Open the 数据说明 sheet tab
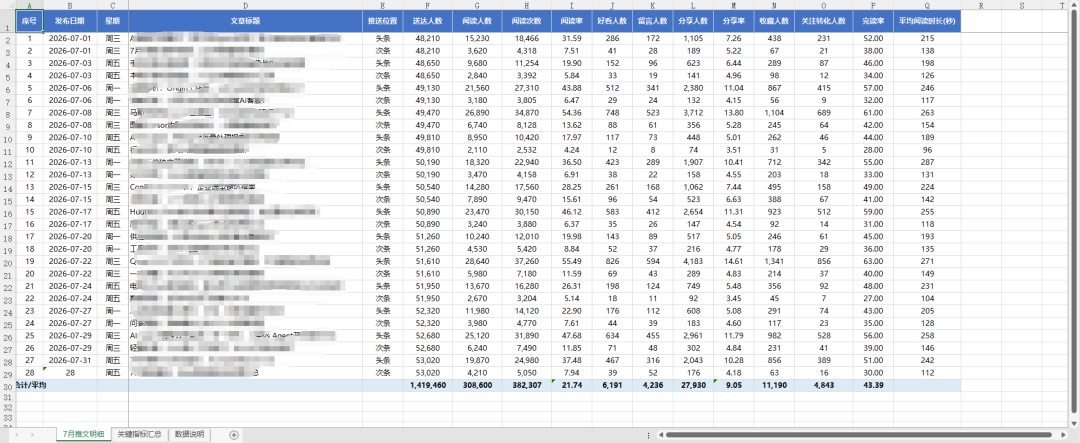This screenshot has width=1080, height=443. [x=189, y=435]
